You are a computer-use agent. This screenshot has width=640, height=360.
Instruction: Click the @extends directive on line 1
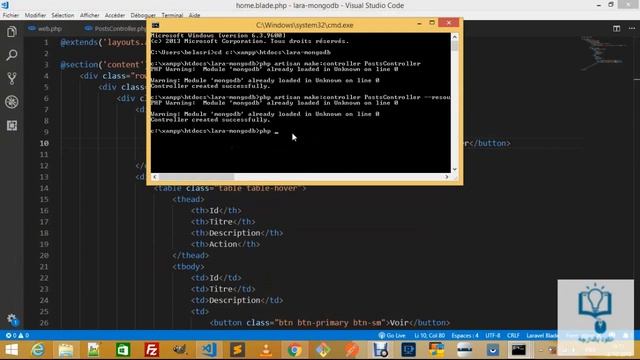pos(79,42)
